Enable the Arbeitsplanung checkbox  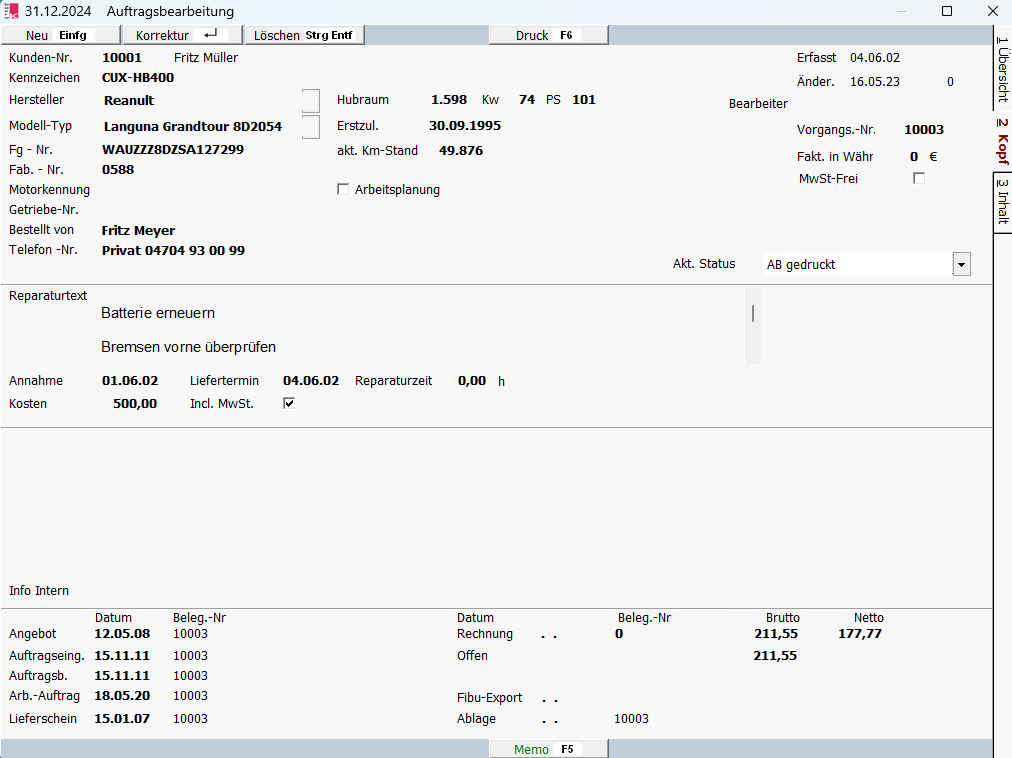coord(344,190)
